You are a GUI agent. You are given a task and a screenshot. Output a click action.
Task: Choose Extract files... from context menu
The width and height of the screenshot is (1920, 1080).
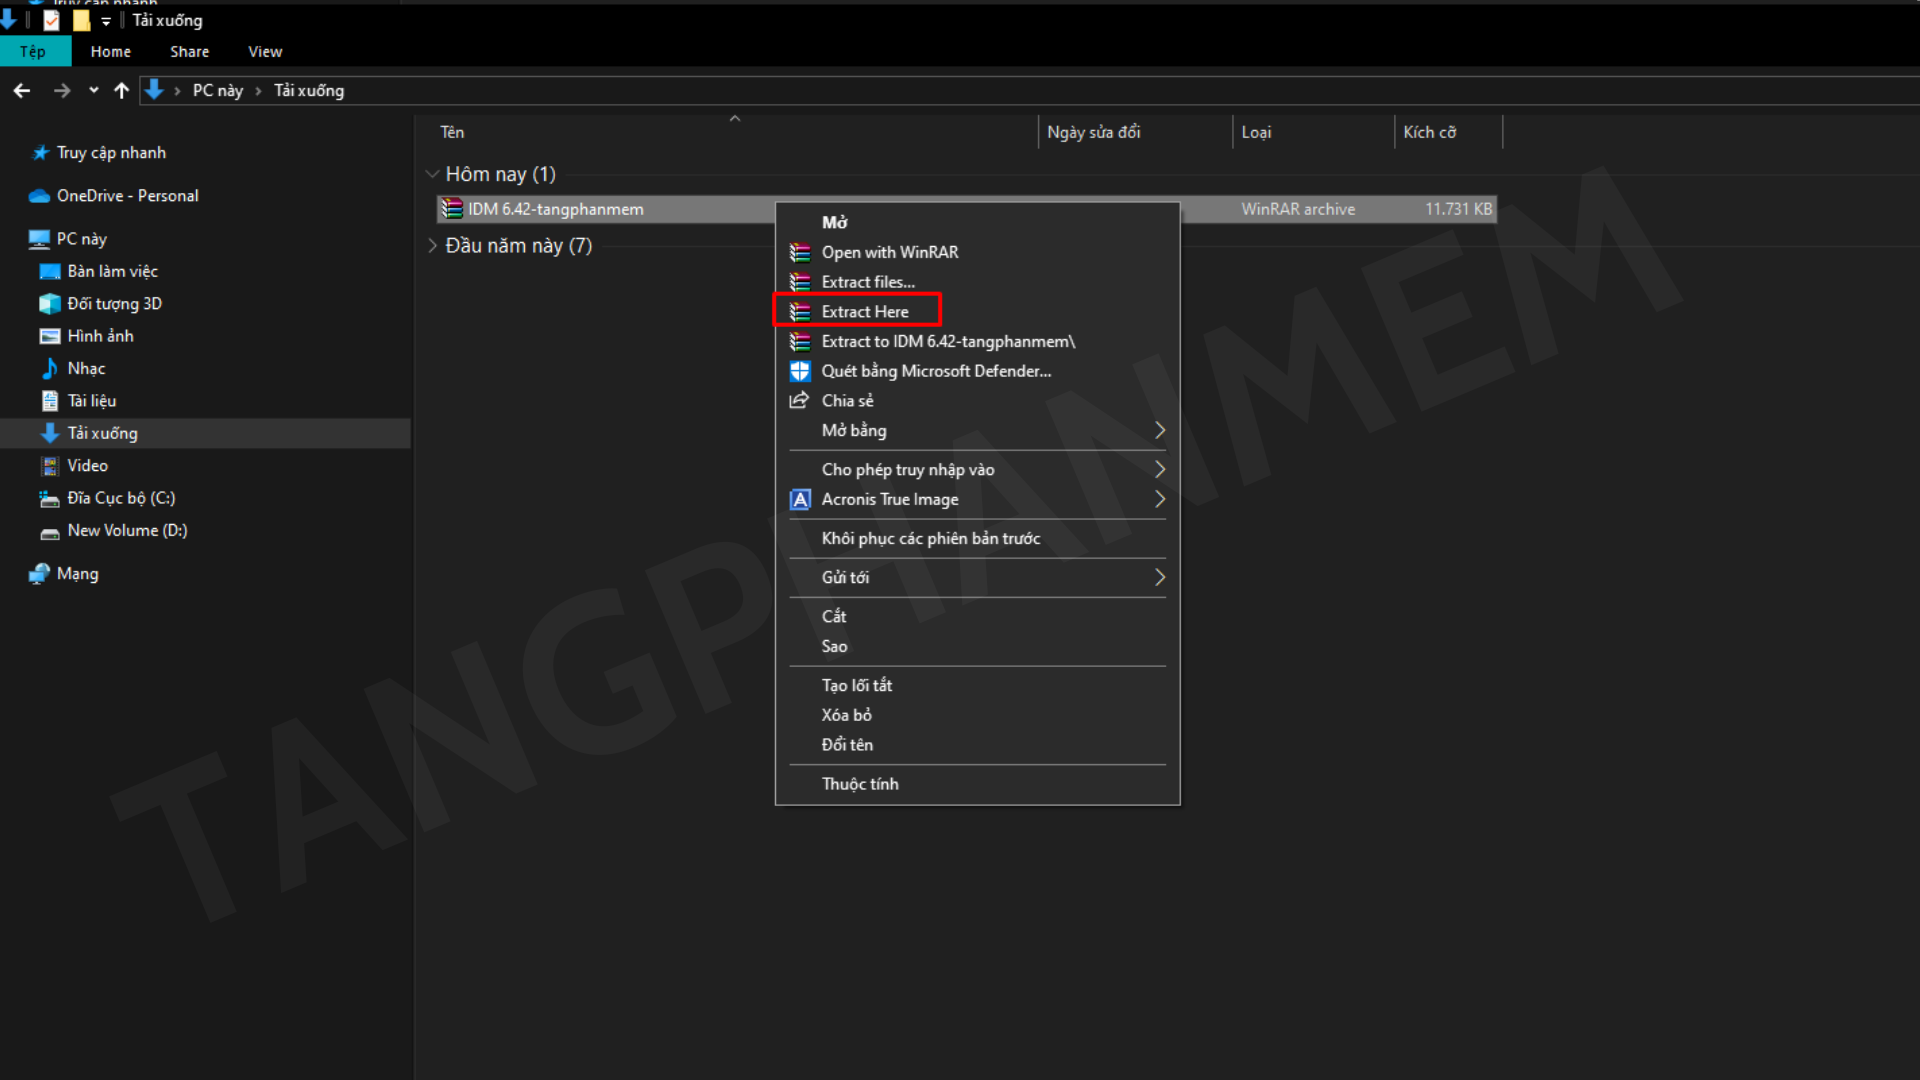tap(867, 282)
